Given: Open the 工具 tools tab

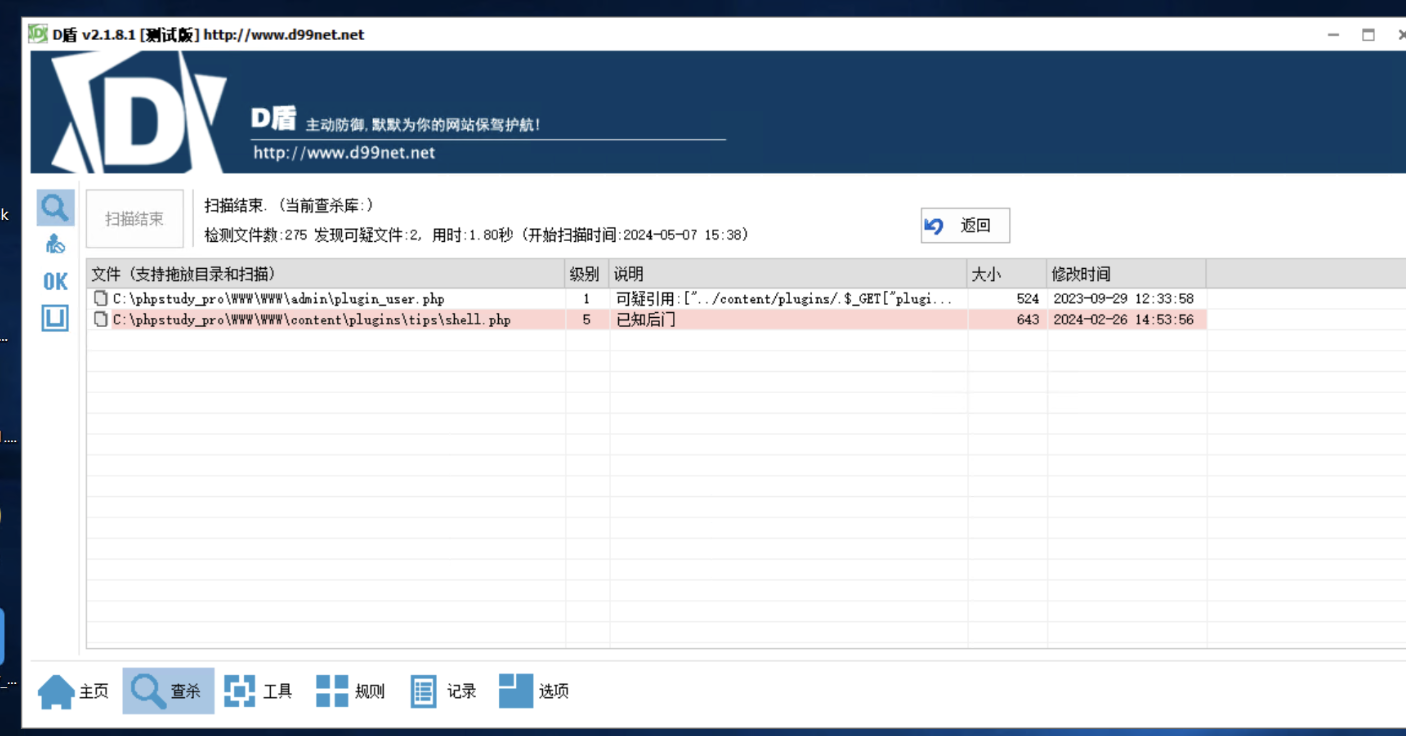Looking at the screenshot, I should click(x=258, y=691).
